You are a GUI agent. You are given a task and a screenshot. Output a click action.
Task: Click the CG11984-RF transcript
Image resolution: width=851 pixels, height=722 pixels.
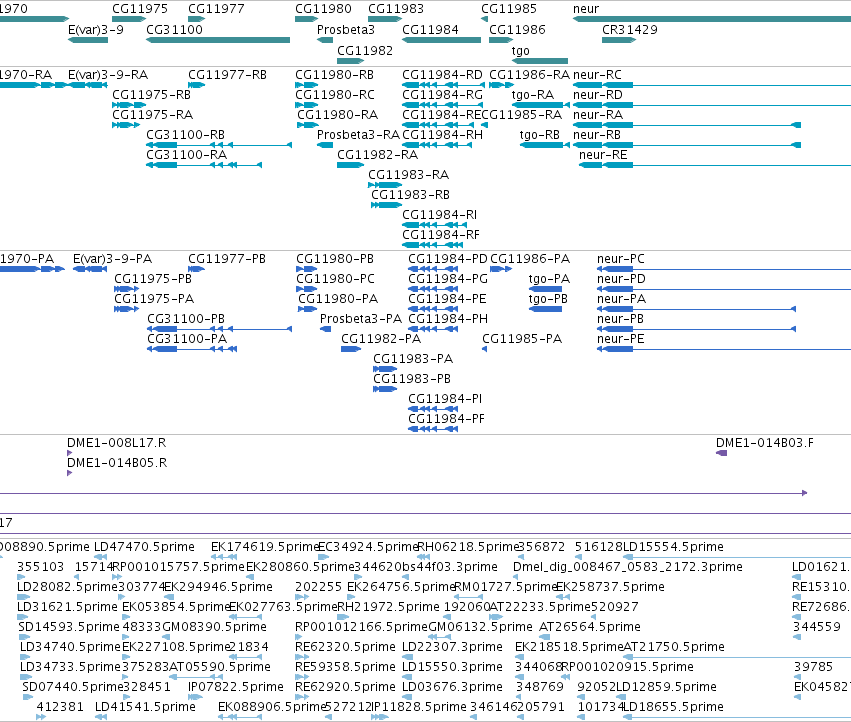point(433,245)
